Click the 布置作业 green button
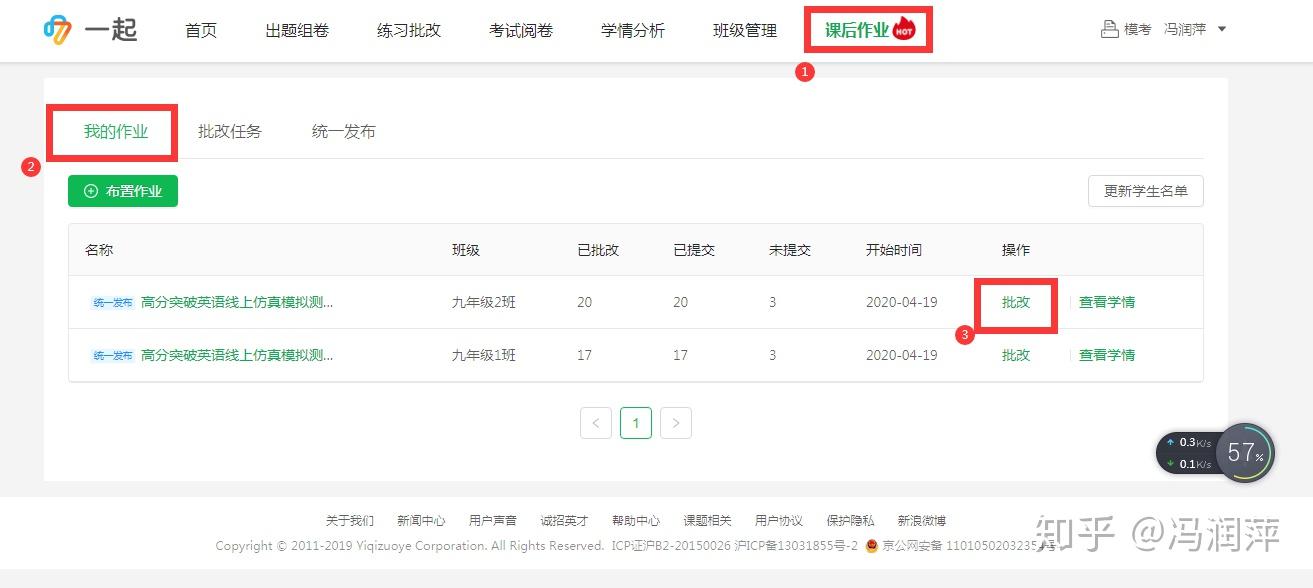1313x588 pixels. (123, 191)
